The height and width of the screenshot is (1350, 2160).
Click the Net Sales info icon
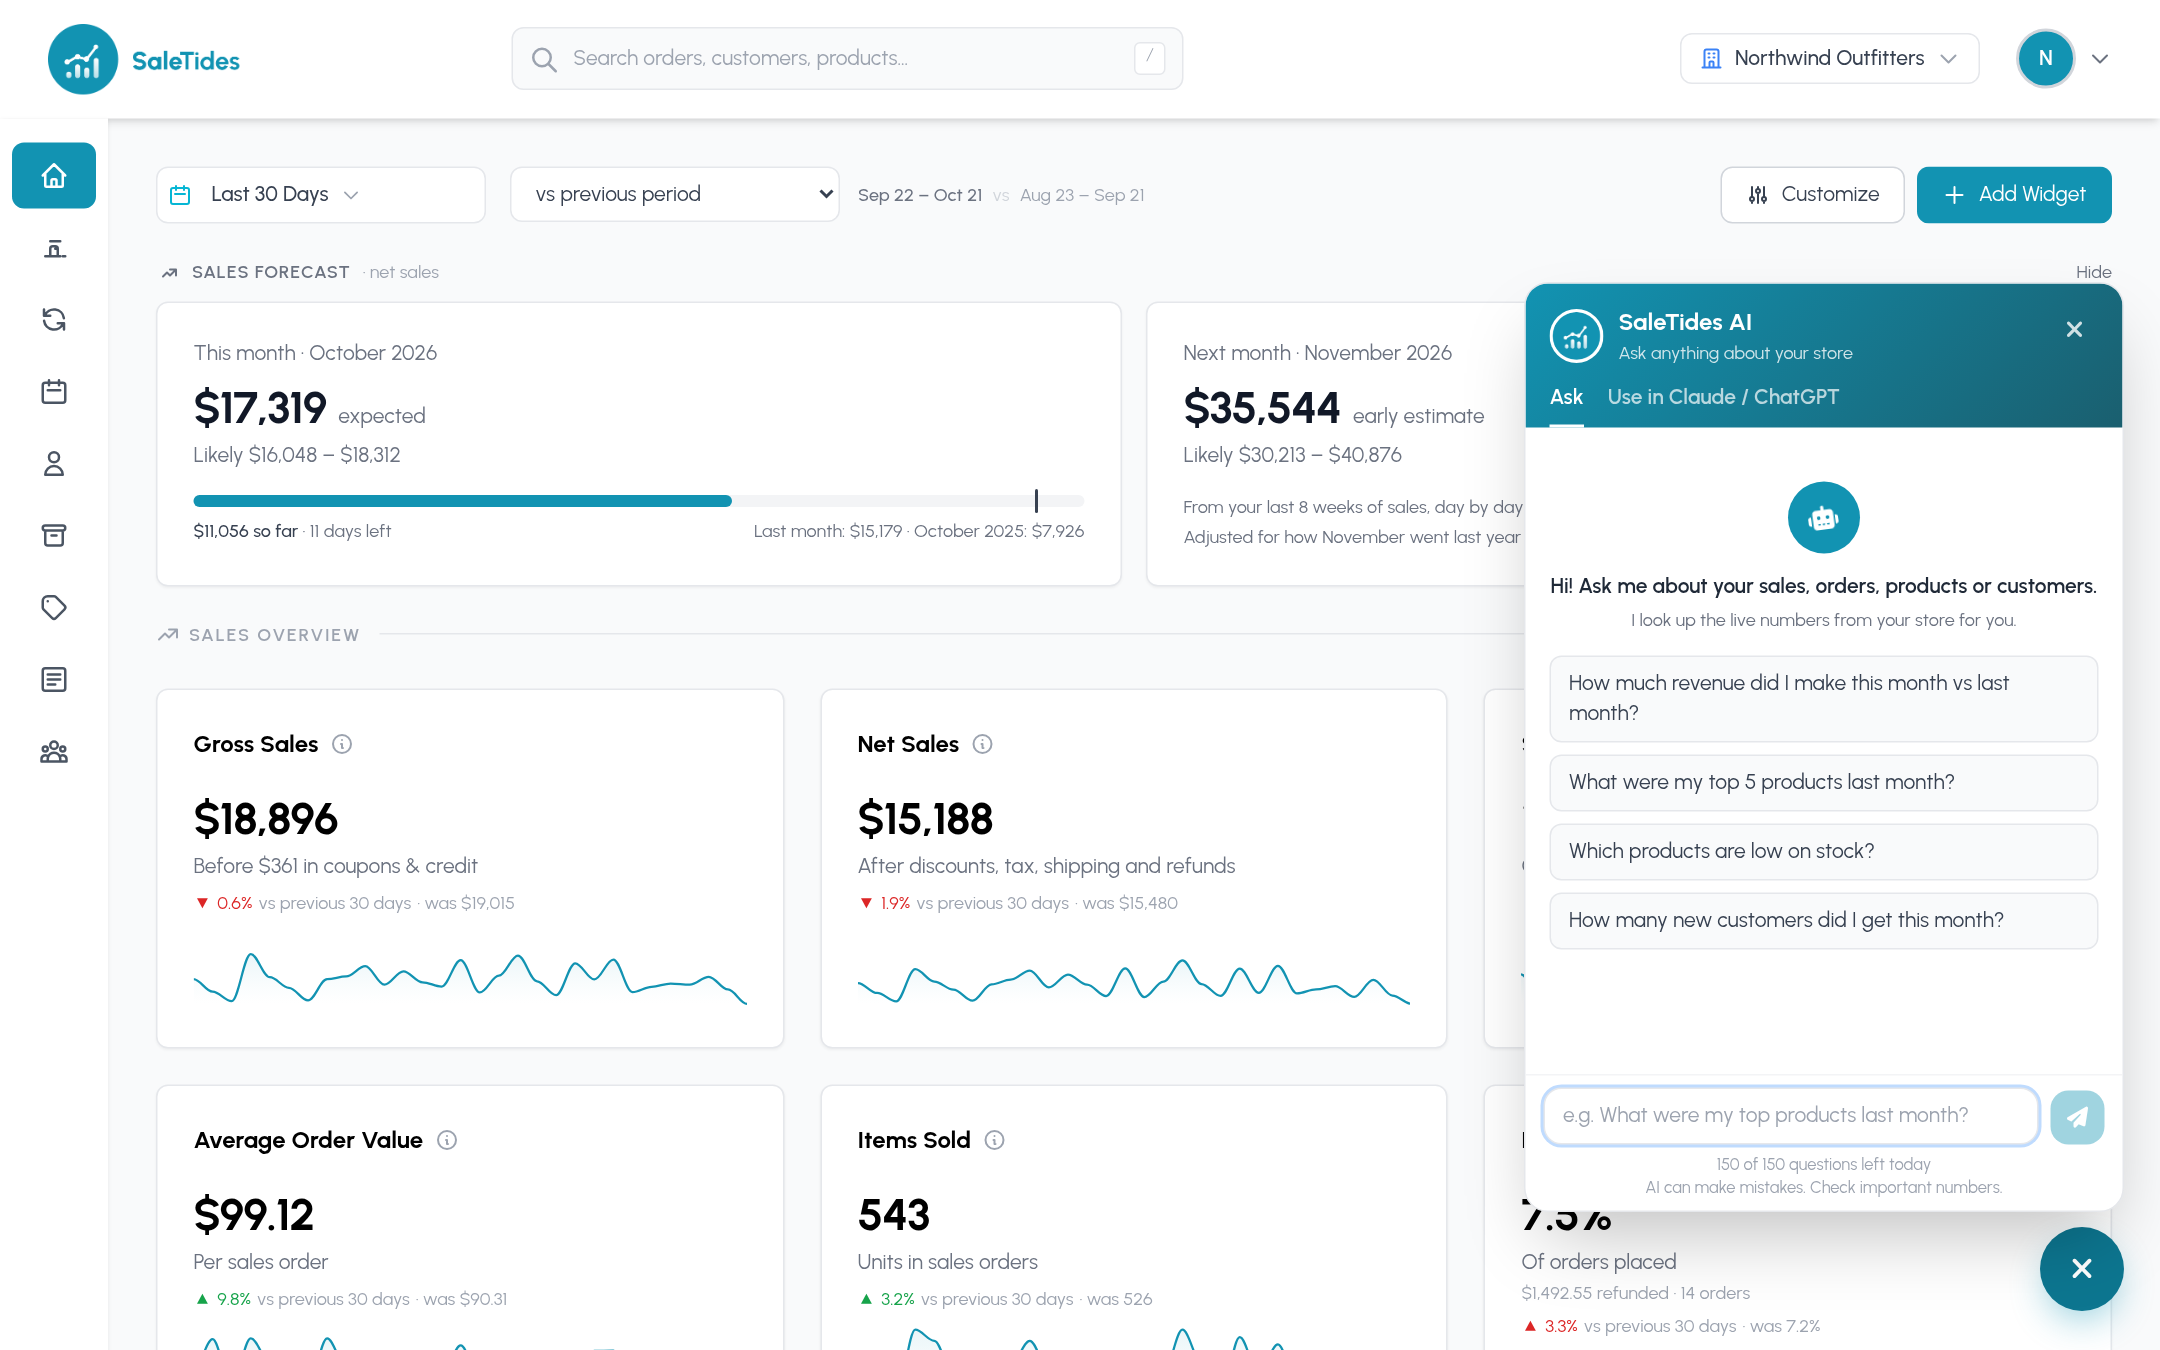pos(982,744)
